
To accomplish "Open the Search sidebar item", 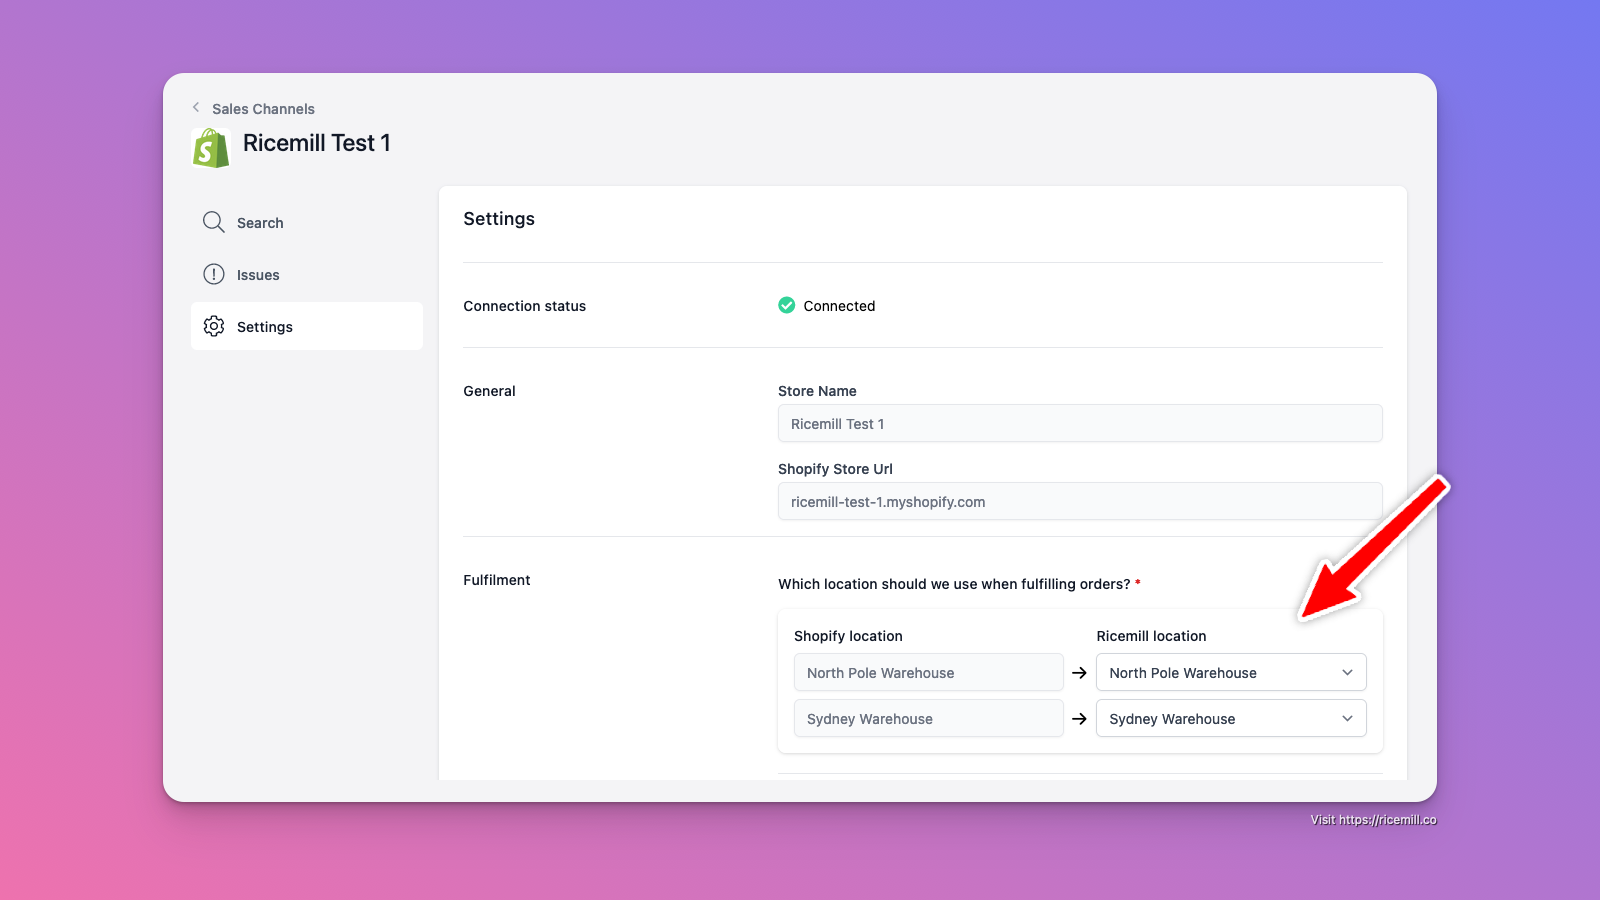I will point(307,223).
